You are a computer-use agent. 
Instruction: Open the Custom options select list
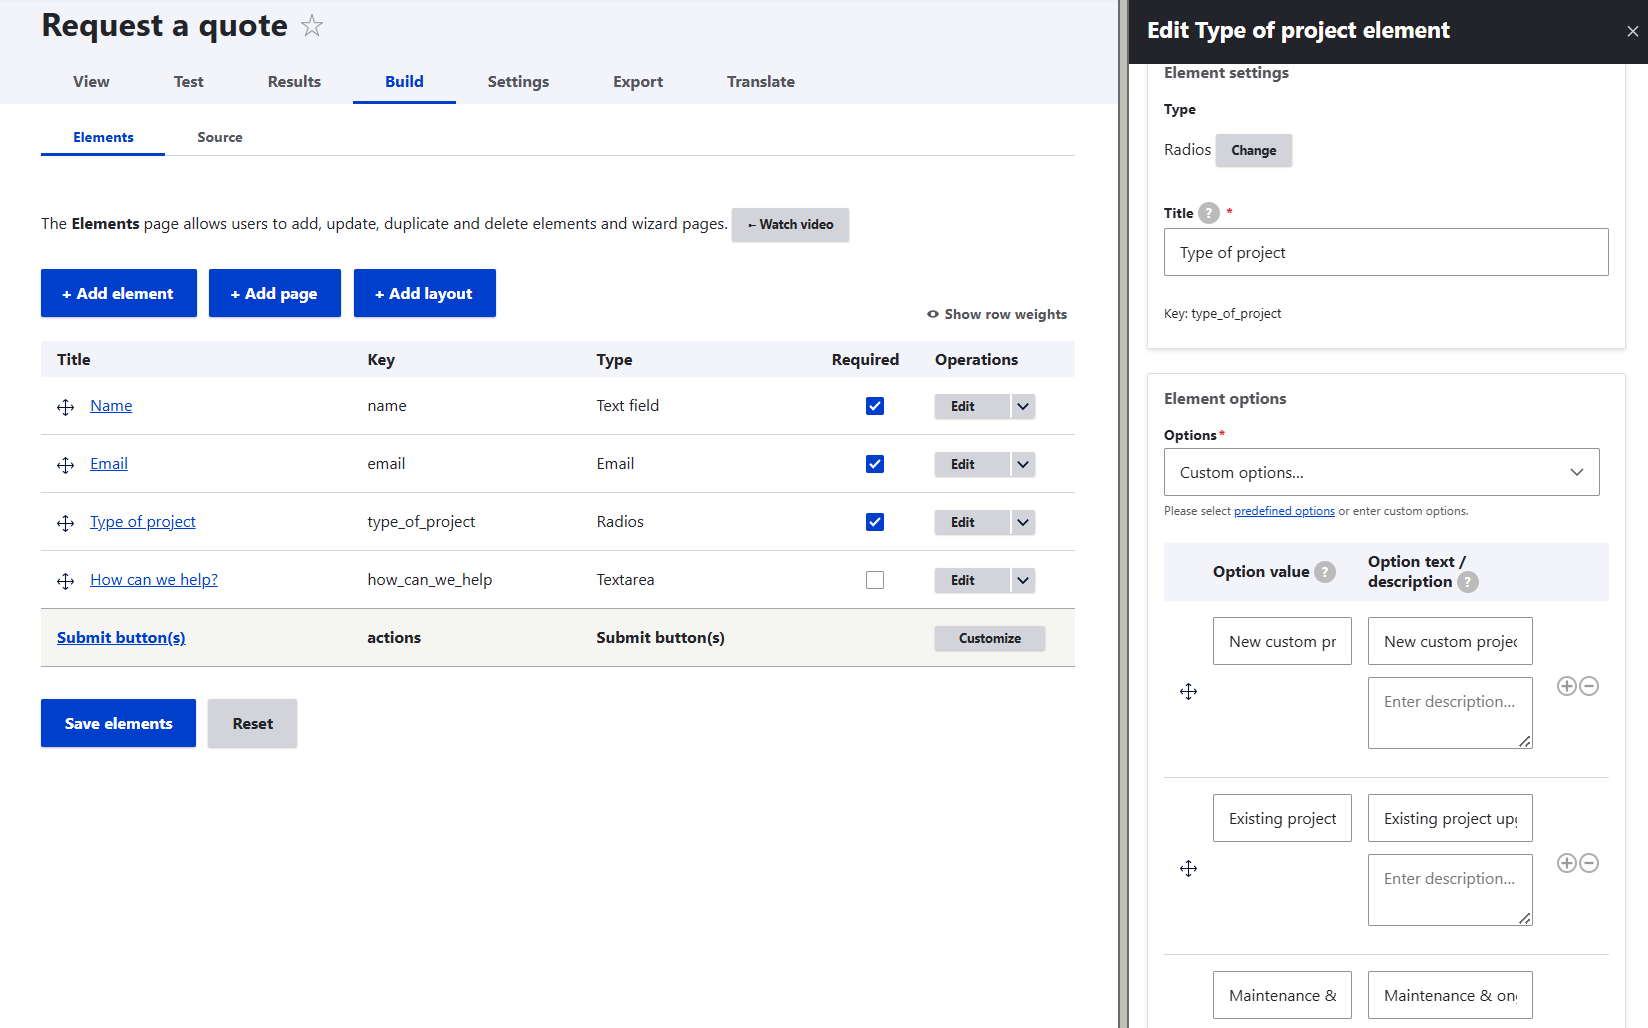[1381, 472]
